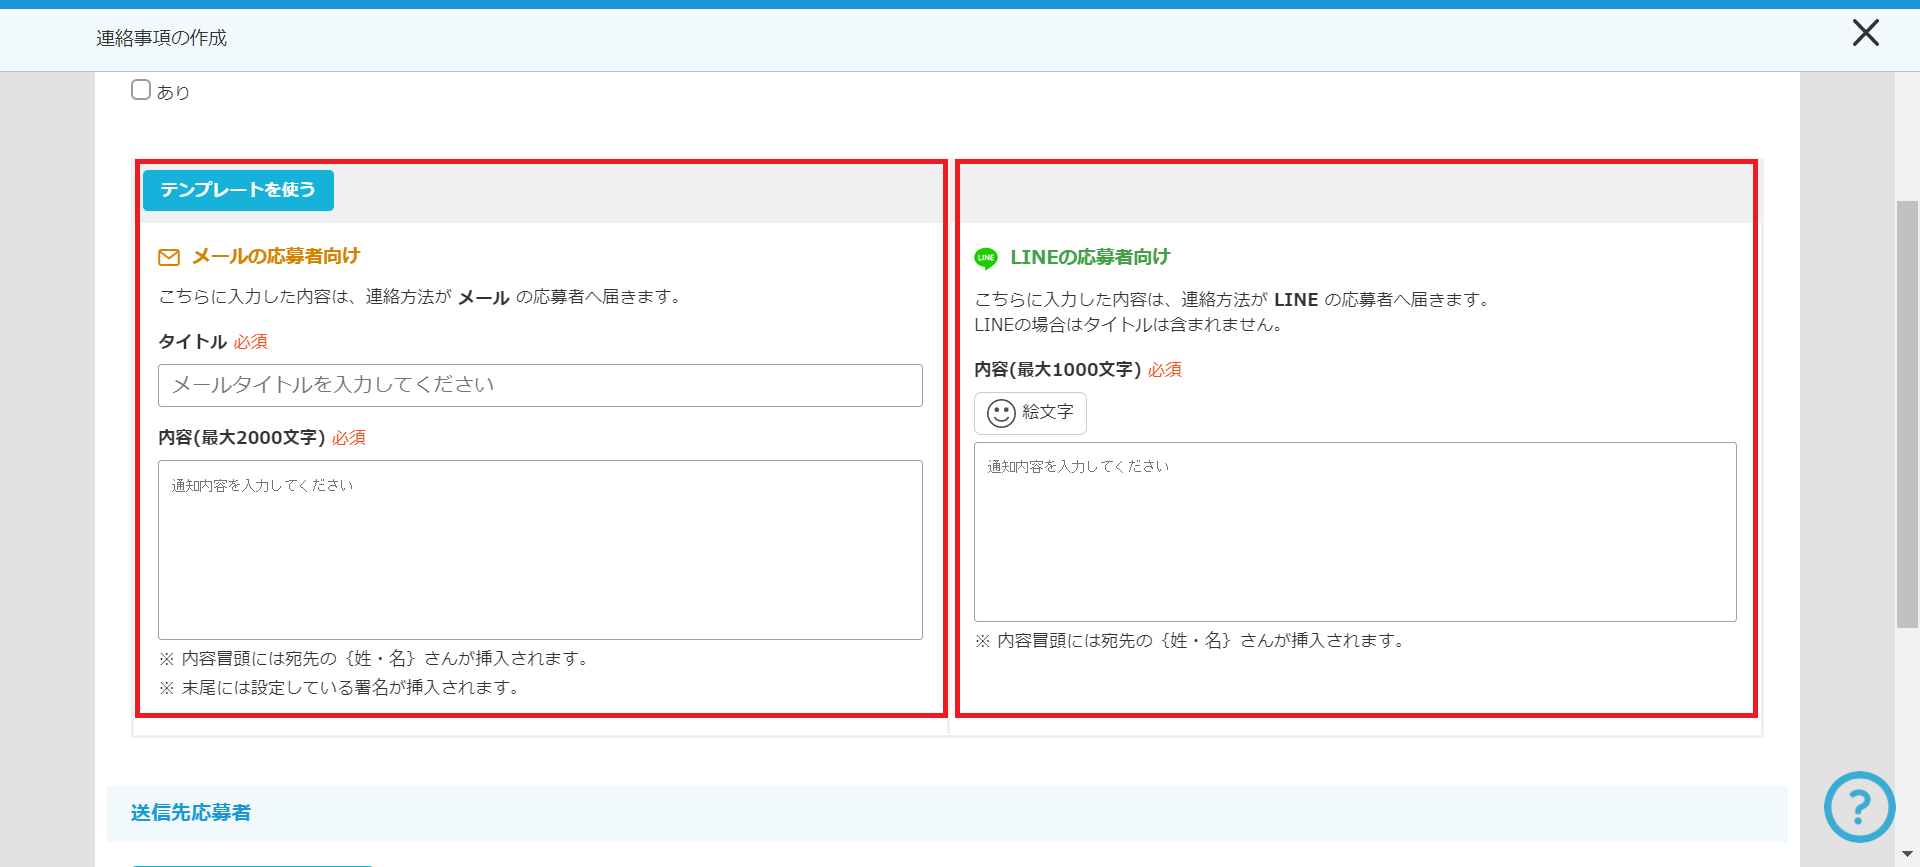Viewport: 1920px width, 867px height.
Task: Click into the mail 通知内容 text area
Action: pos(540,549)
